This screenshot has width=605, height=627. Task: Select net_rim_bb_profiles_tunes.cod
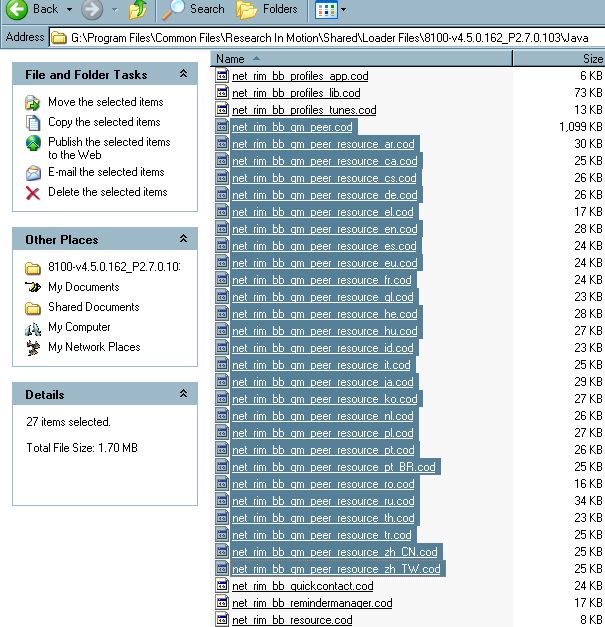pos(304,110)
